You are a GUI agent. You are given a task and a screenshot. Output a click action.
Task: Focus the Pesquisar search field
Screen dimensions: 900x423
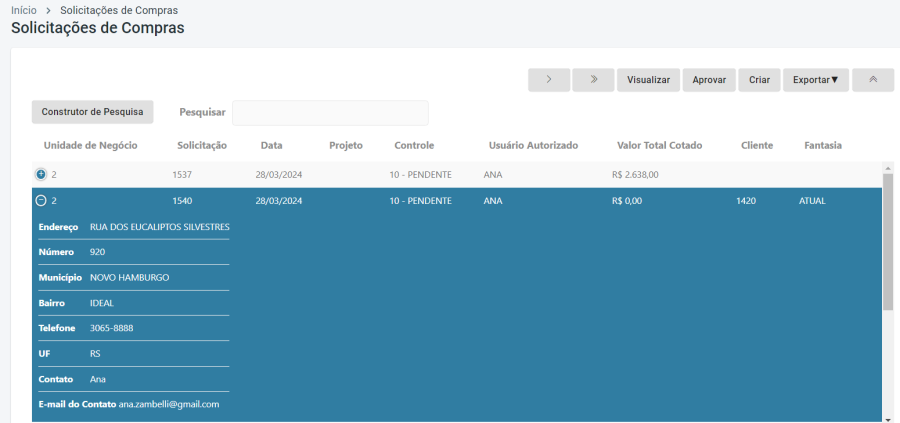pos(330,112)
